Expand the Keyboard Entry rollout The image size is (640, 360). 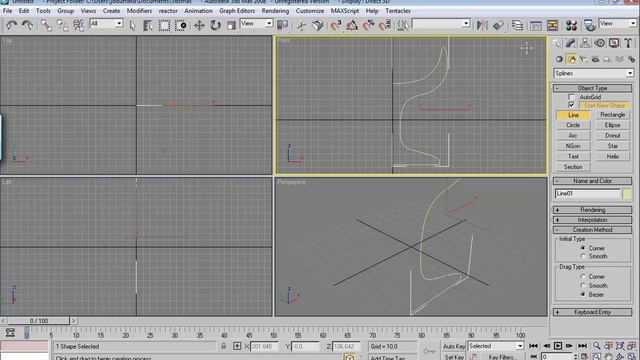tap(592, 312)
